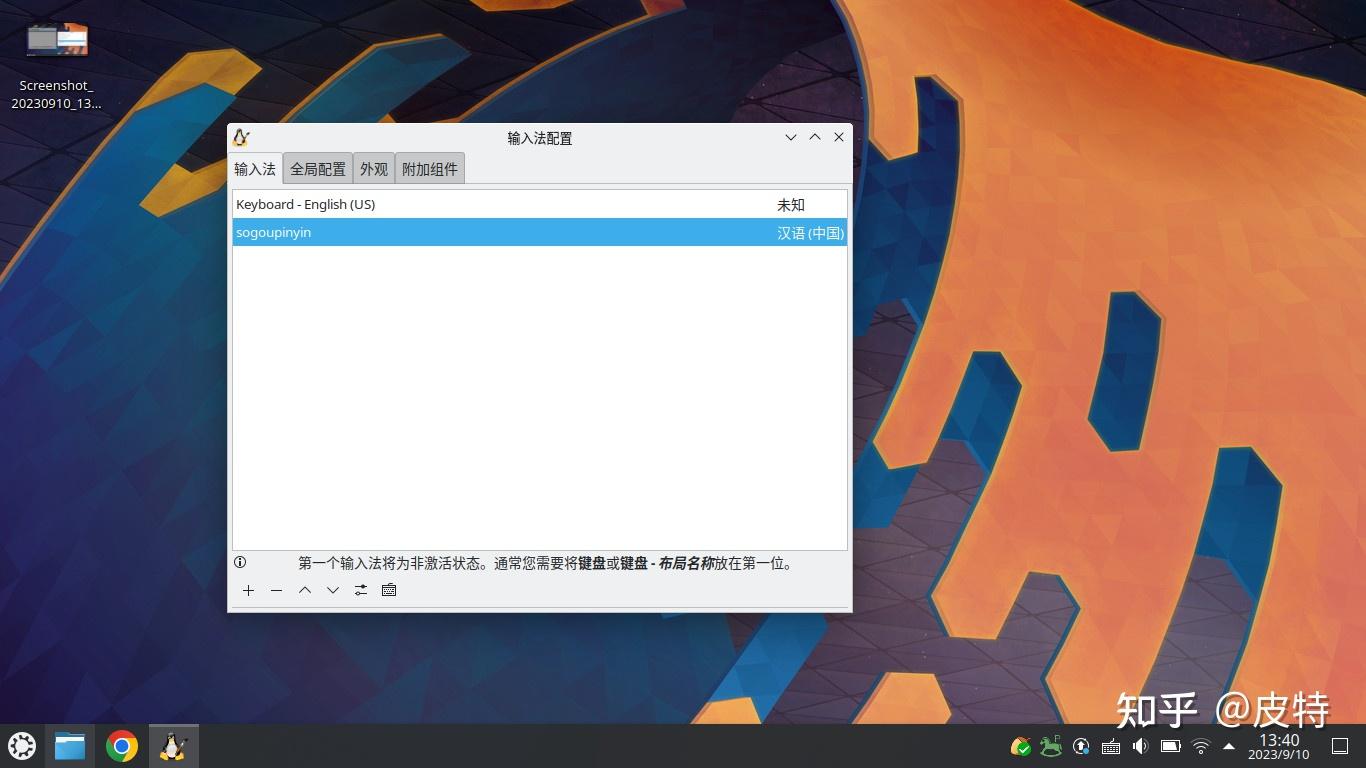The width and height of the screenshot is (1366, 768).
Task: Expand hidden system tray icons arrow
Action: [x=1228, y=746]
